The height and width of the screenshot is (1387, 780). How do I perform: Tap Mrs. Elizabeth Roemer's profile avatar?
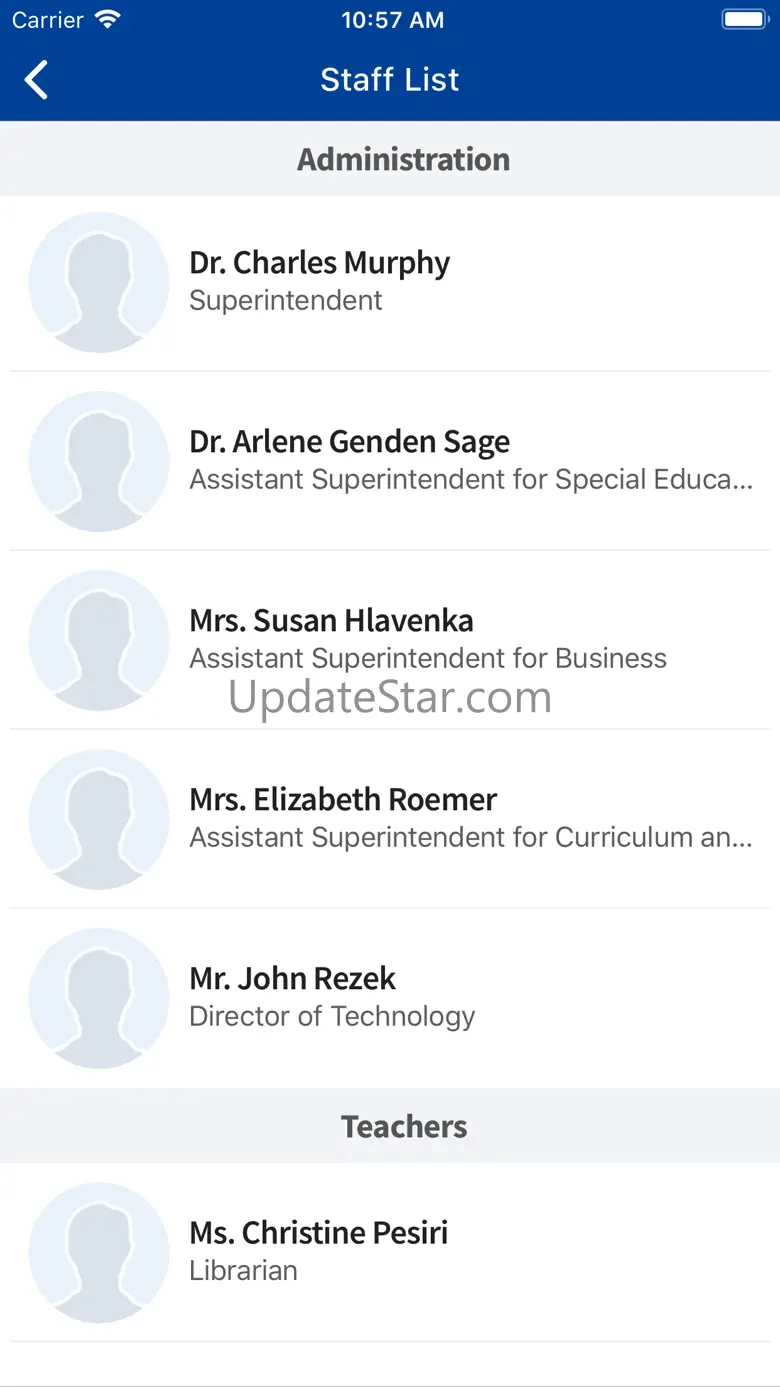[99, 819]
